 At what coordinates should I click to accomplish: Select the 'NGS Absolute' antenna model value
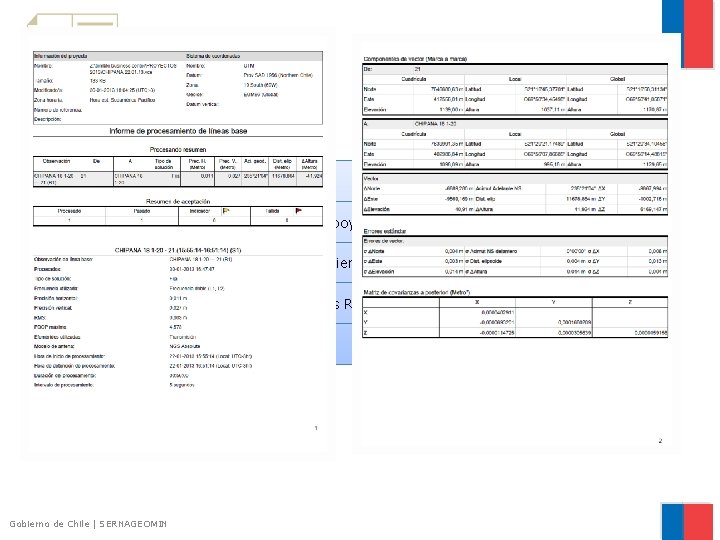(x=185, y=346)
